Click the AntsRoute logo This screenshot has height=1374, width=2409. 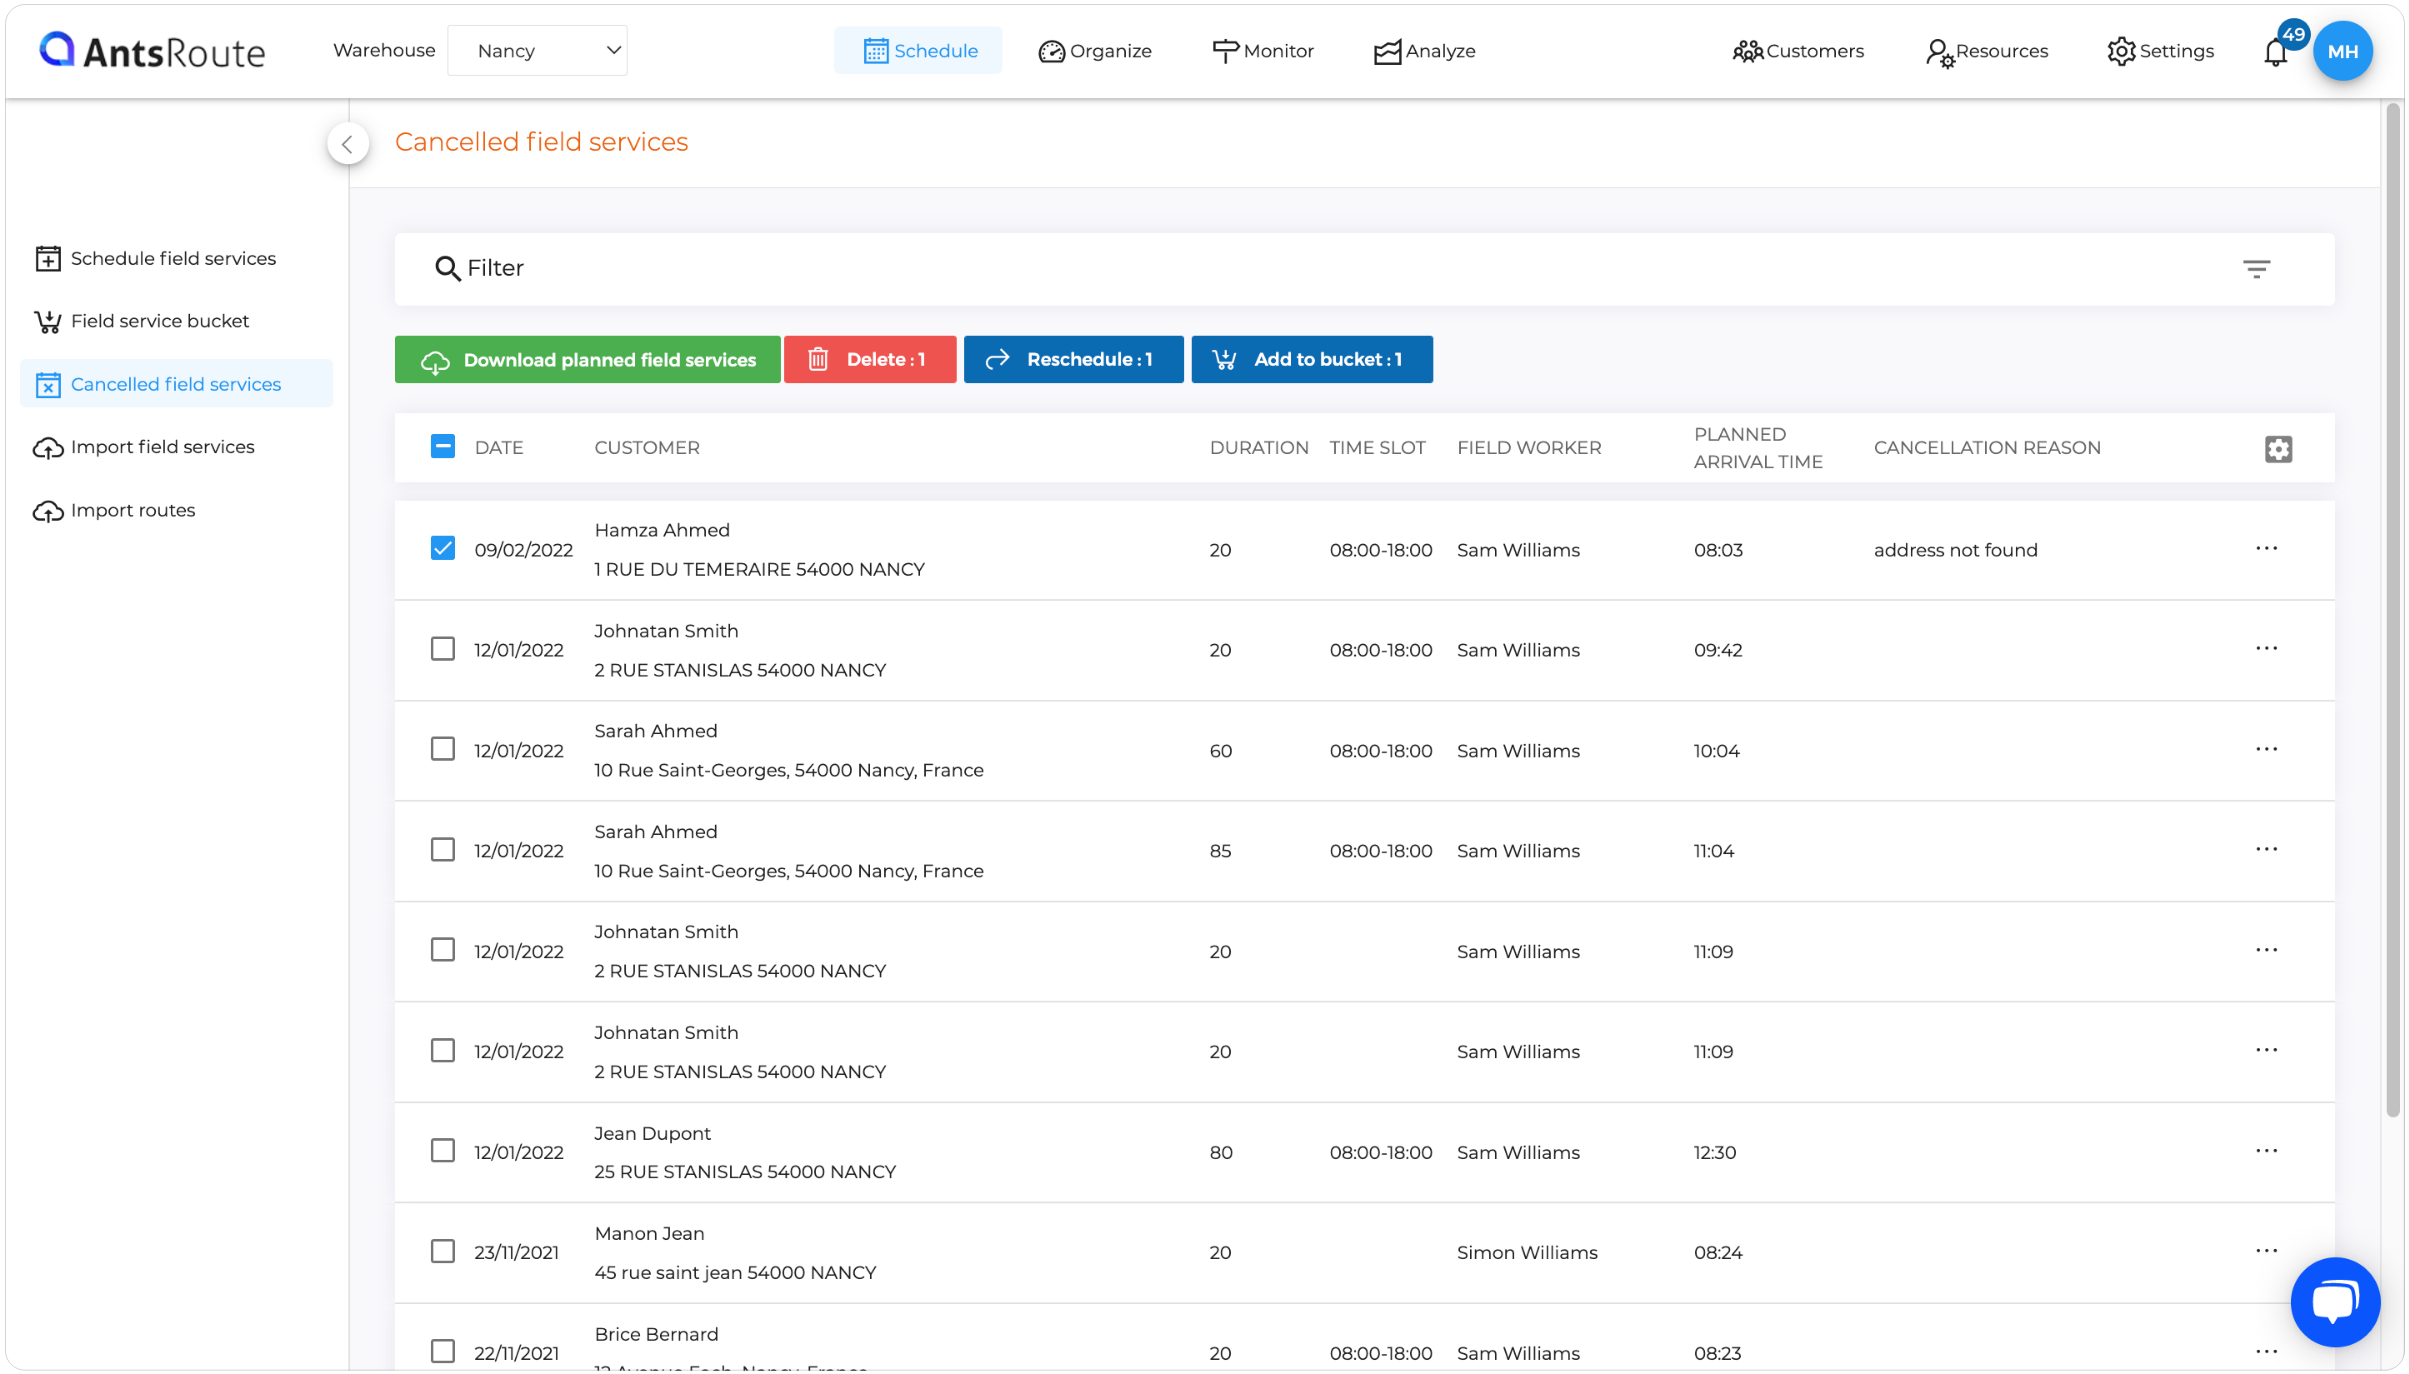[x=152, y=51]
